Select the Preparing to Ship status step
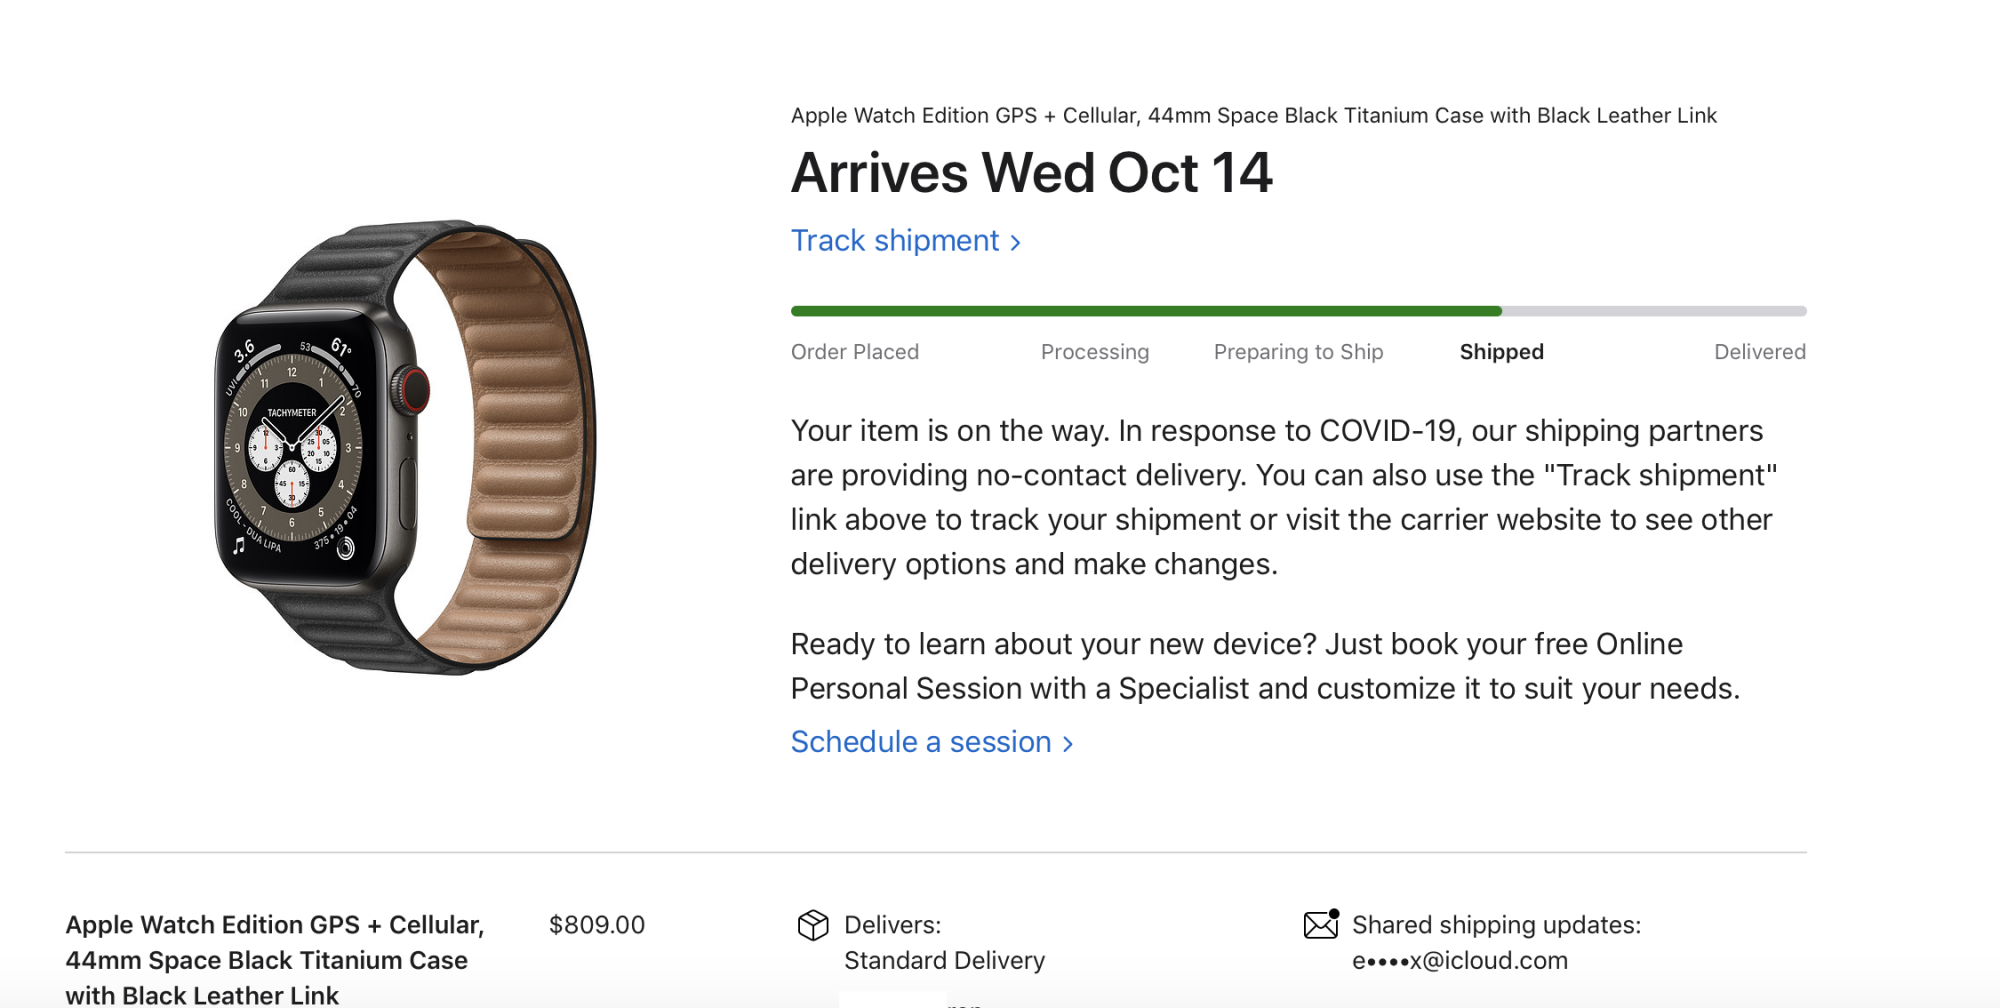Screen dimensions: 2000x1008 point(1298,352)
